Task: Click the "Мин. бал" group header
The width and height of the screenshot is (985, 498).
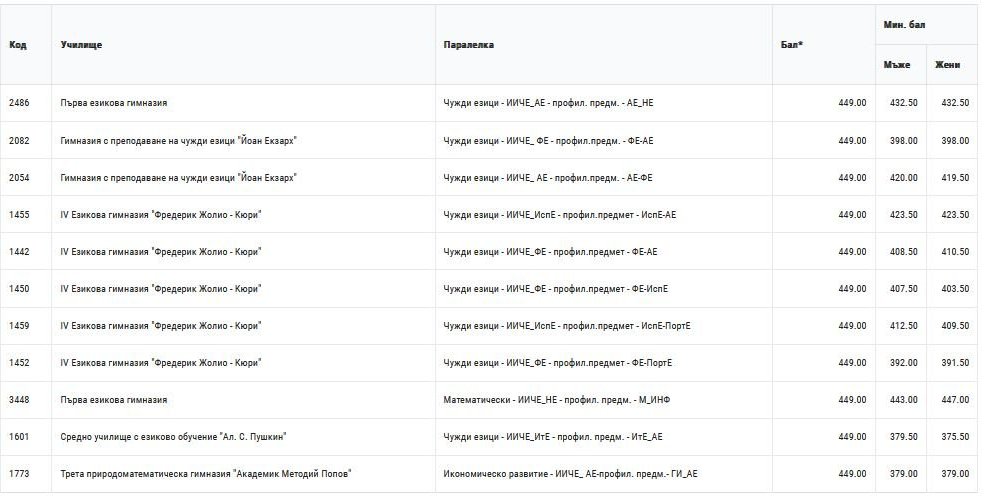Action: click(x=904, y=24)
